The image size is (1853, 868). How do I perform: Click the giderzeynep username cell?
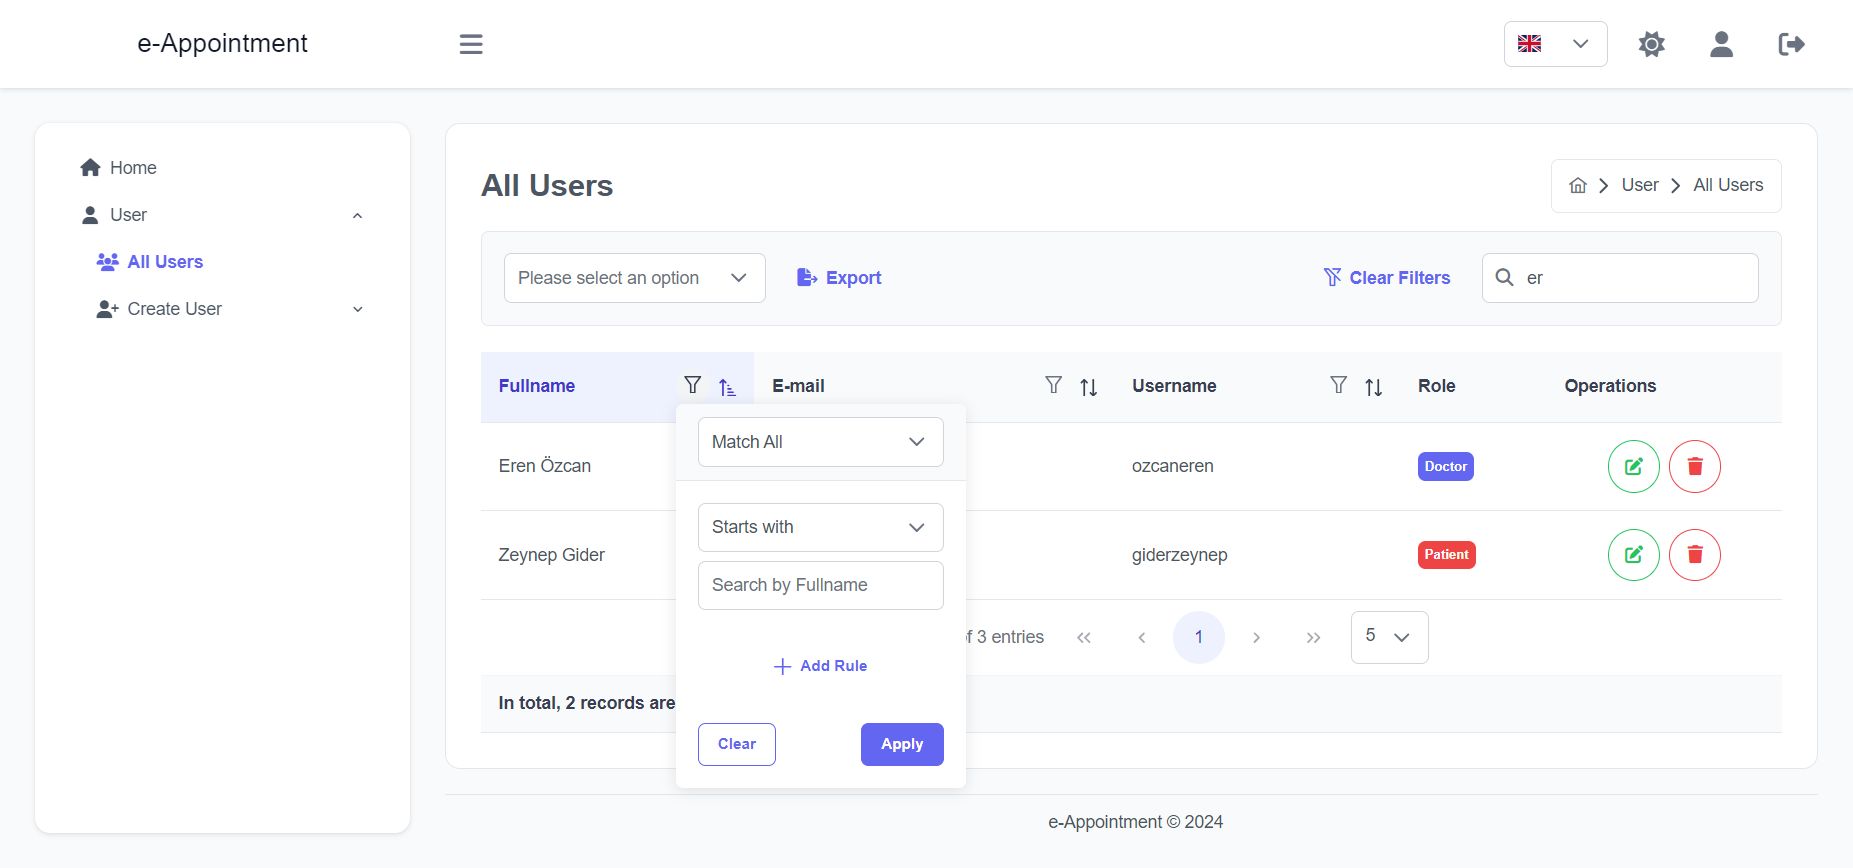(x=1179, y=555)
